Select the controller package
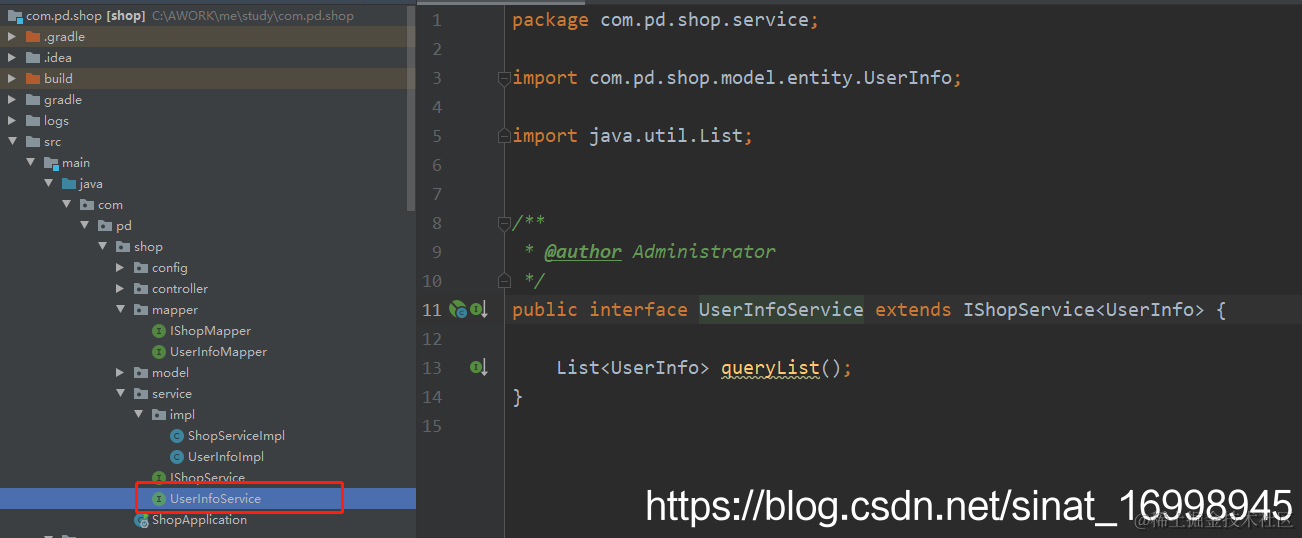The image size is (1302, 538). tap(180, 289)
